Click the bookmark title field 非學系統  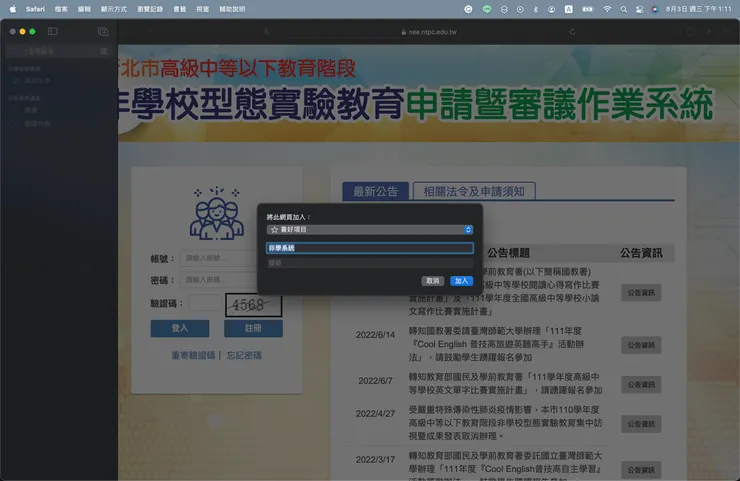[x=370, y=248]
